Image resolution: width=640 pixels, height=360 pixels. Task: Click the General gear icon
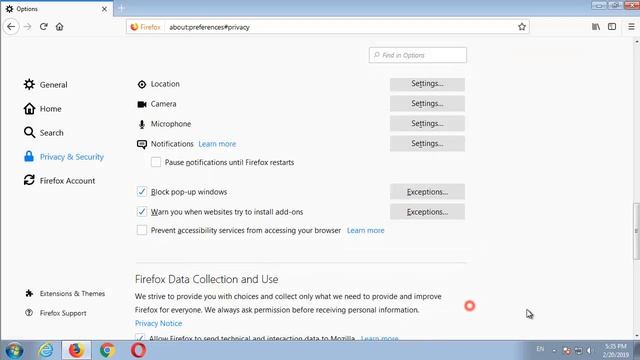29,84
